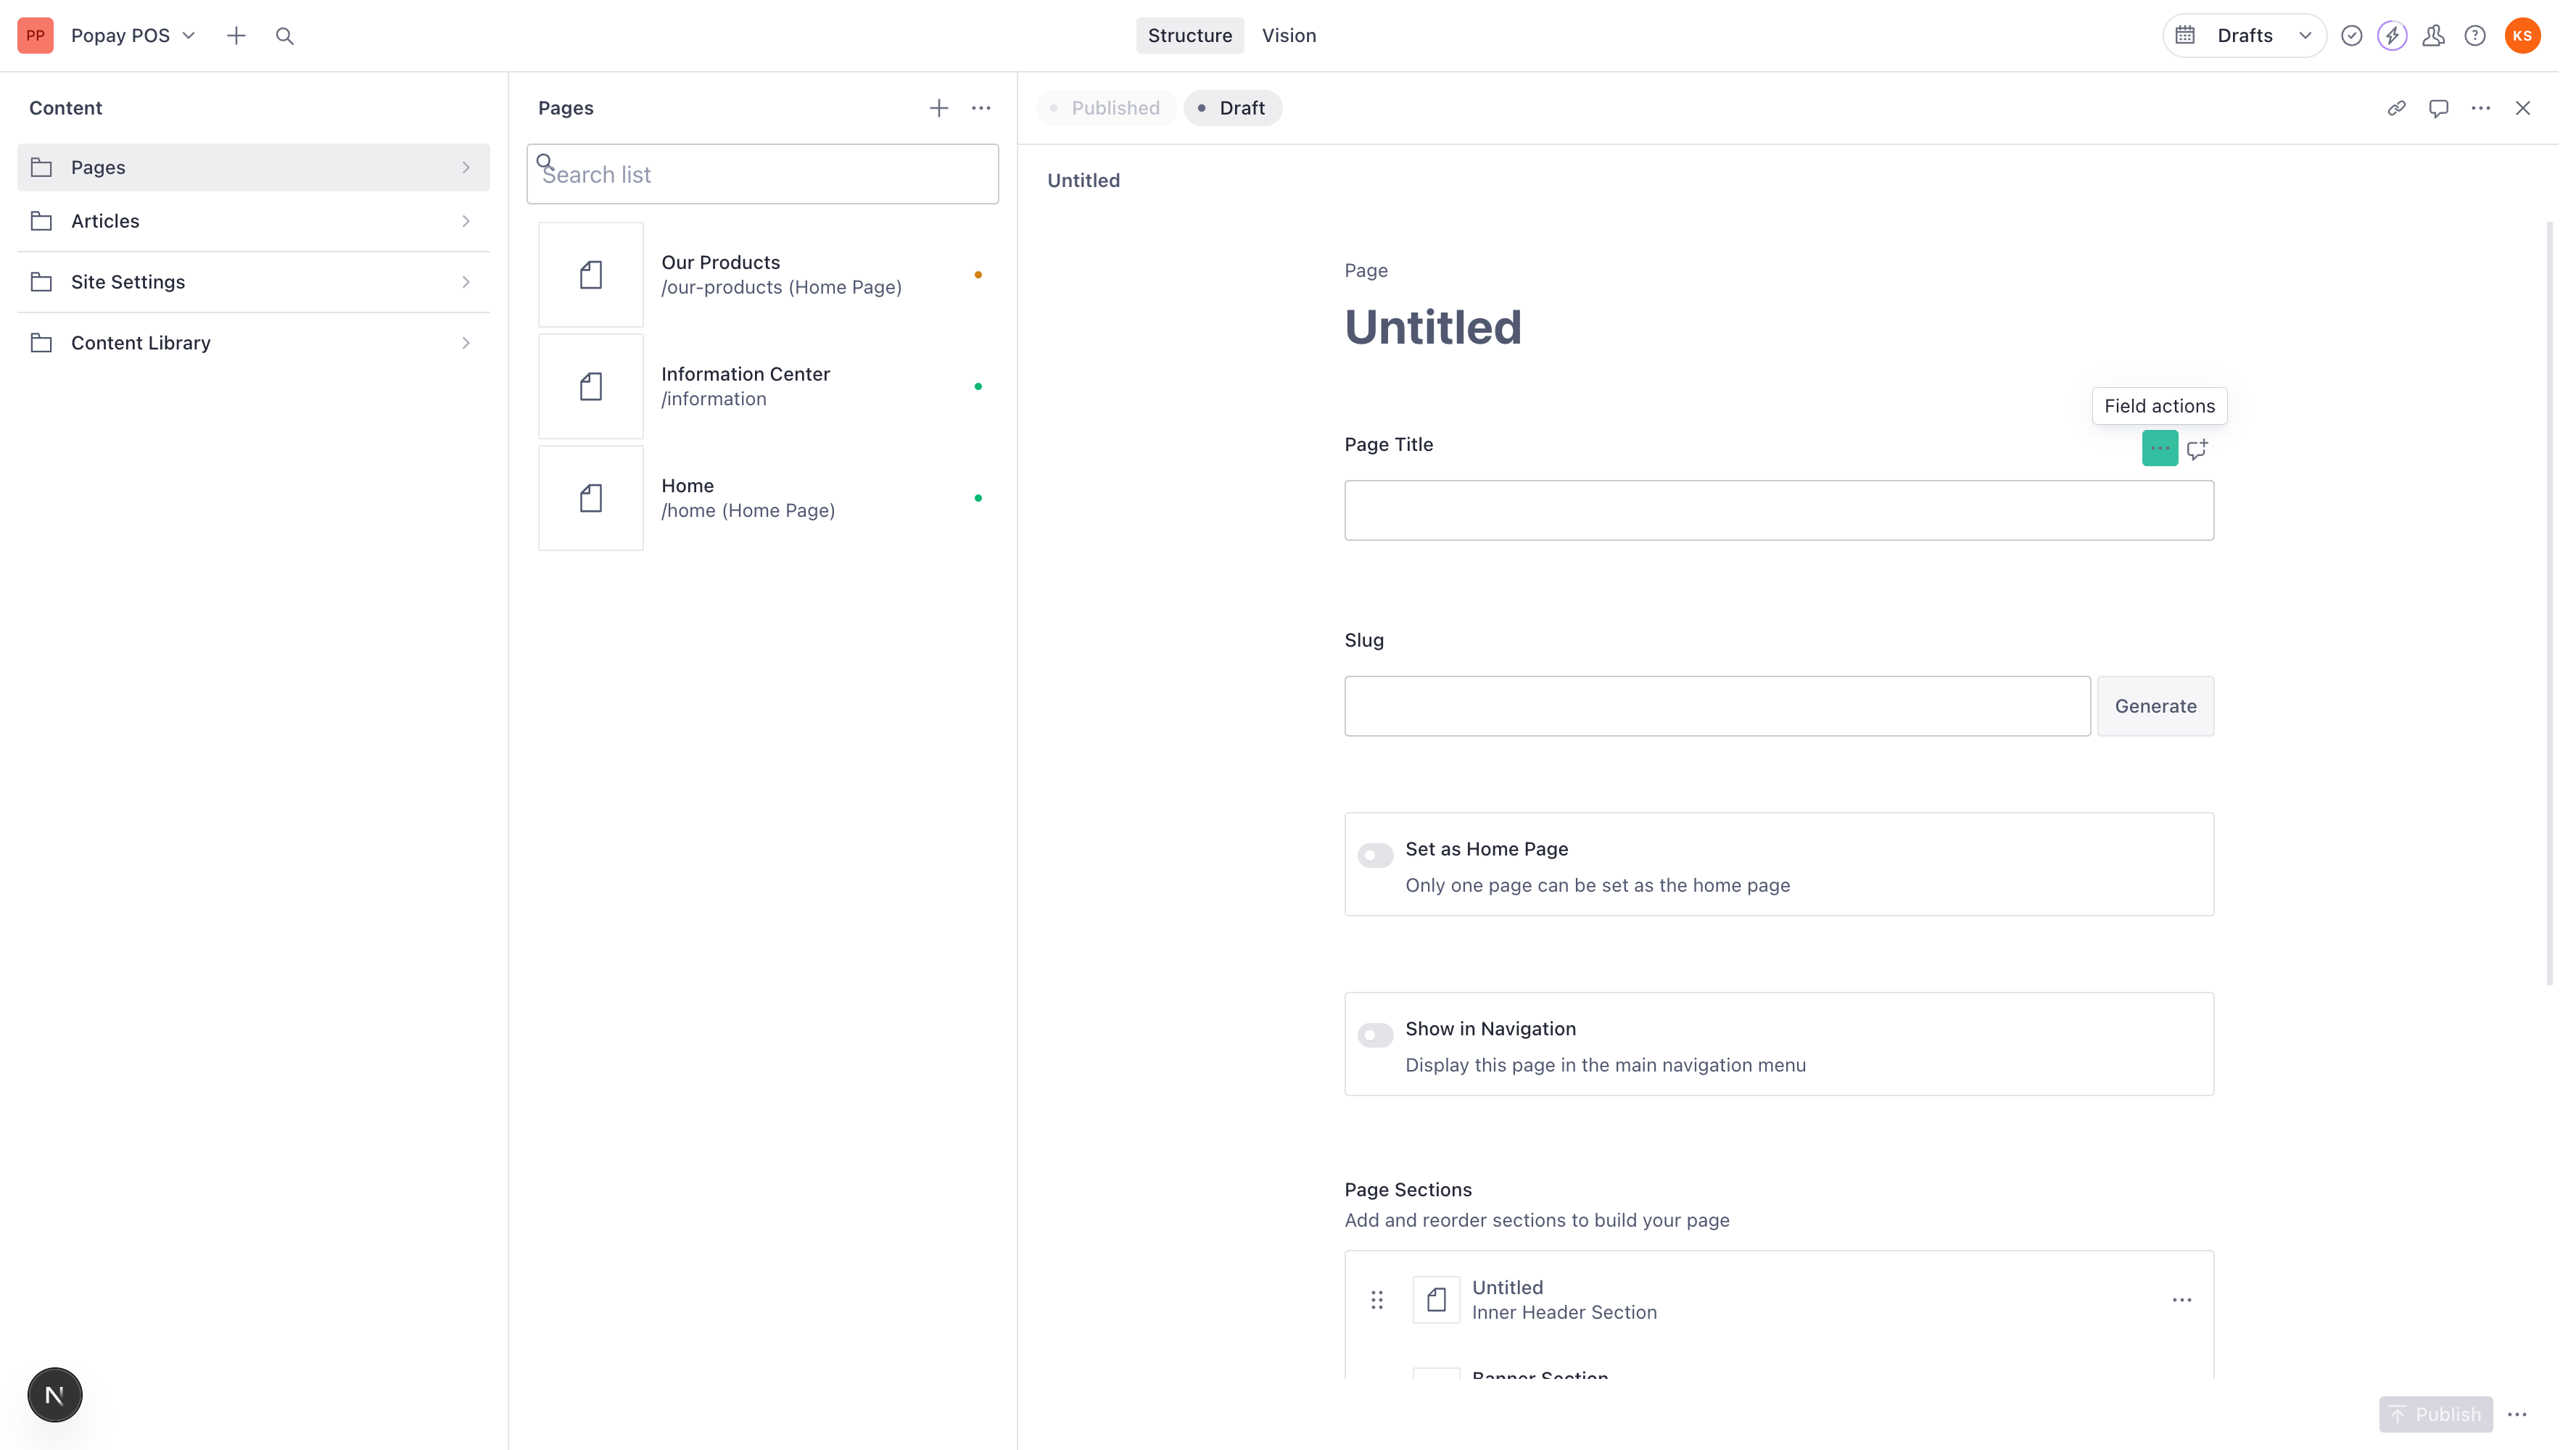The image size is (2576, 1450).
Task: Click the Generate slug button
Action: 2155,706
